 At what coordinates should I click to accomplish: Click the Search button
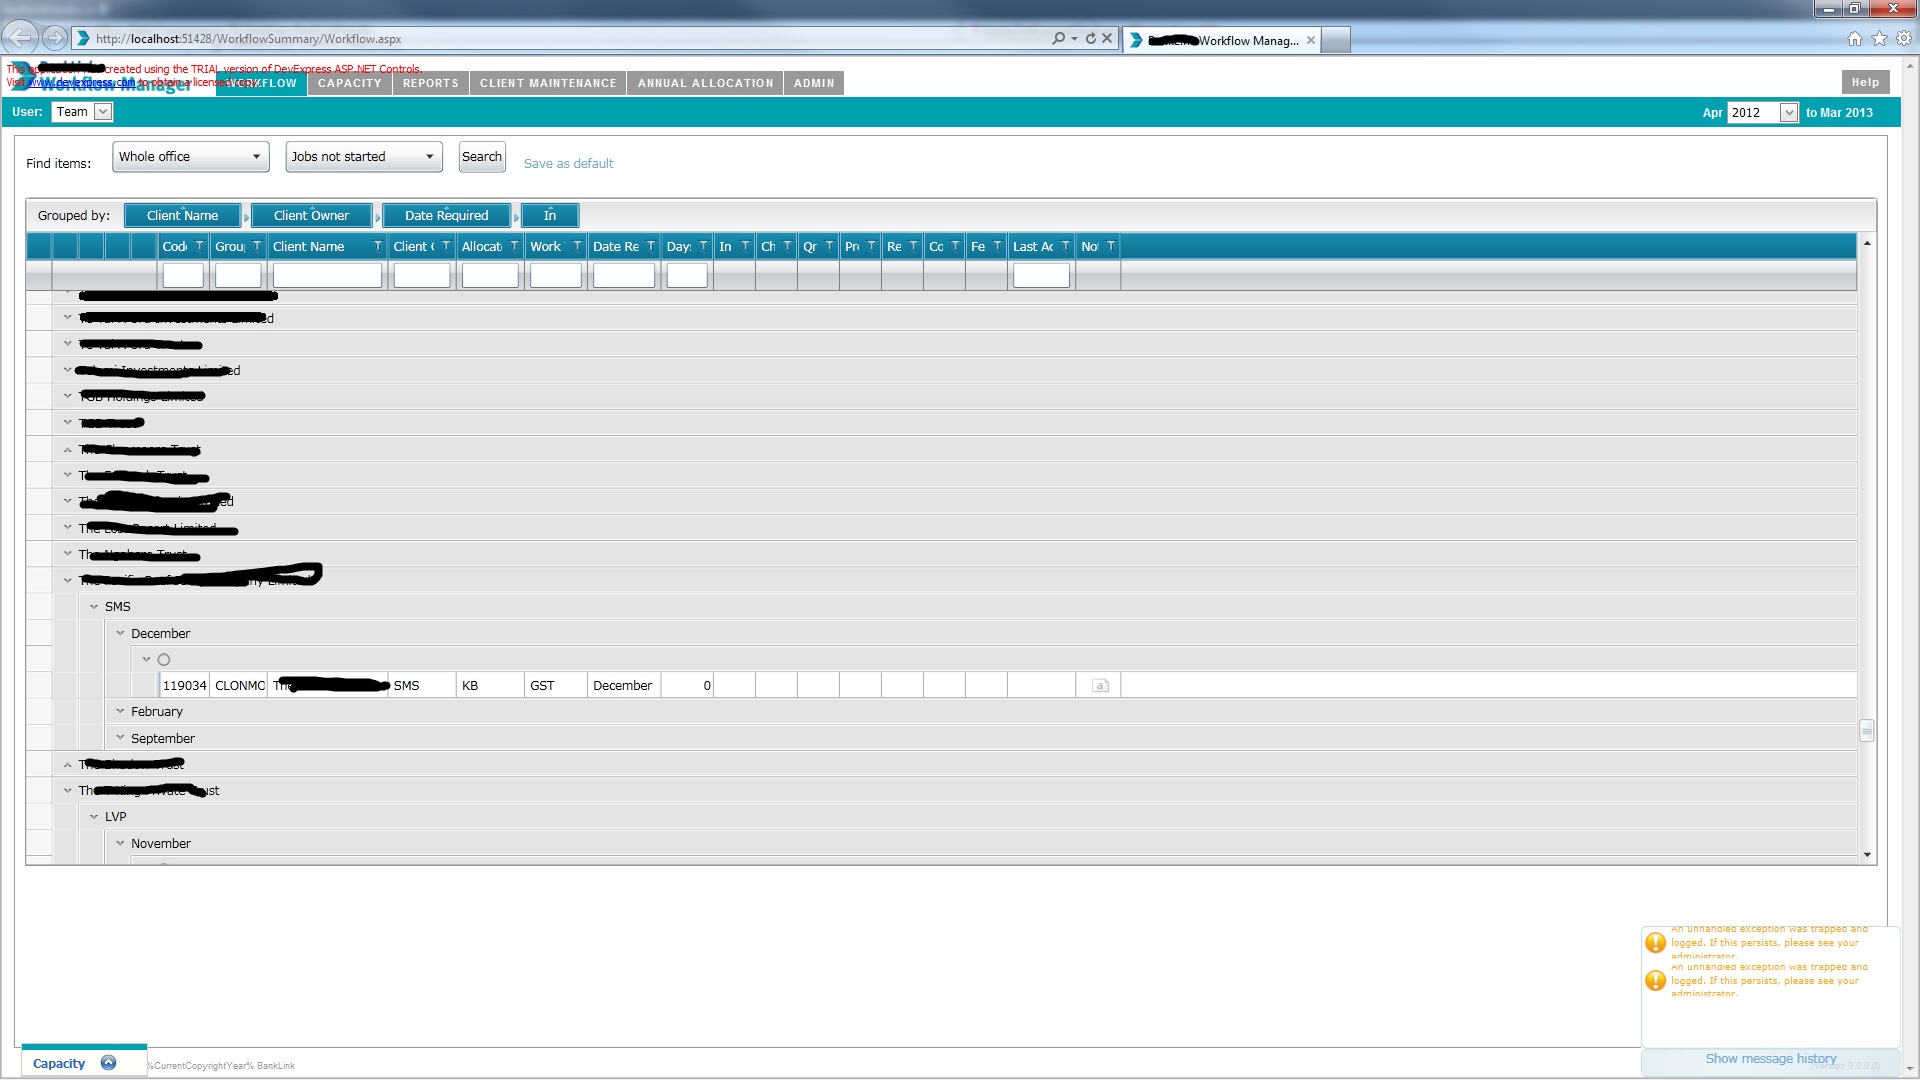481,157
